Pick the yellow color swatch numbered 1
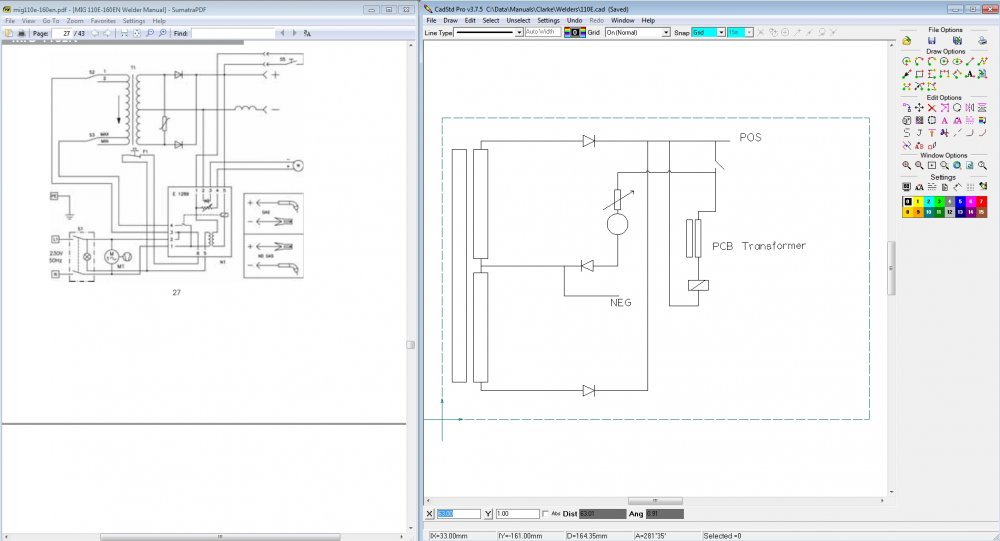 point(918,201)
